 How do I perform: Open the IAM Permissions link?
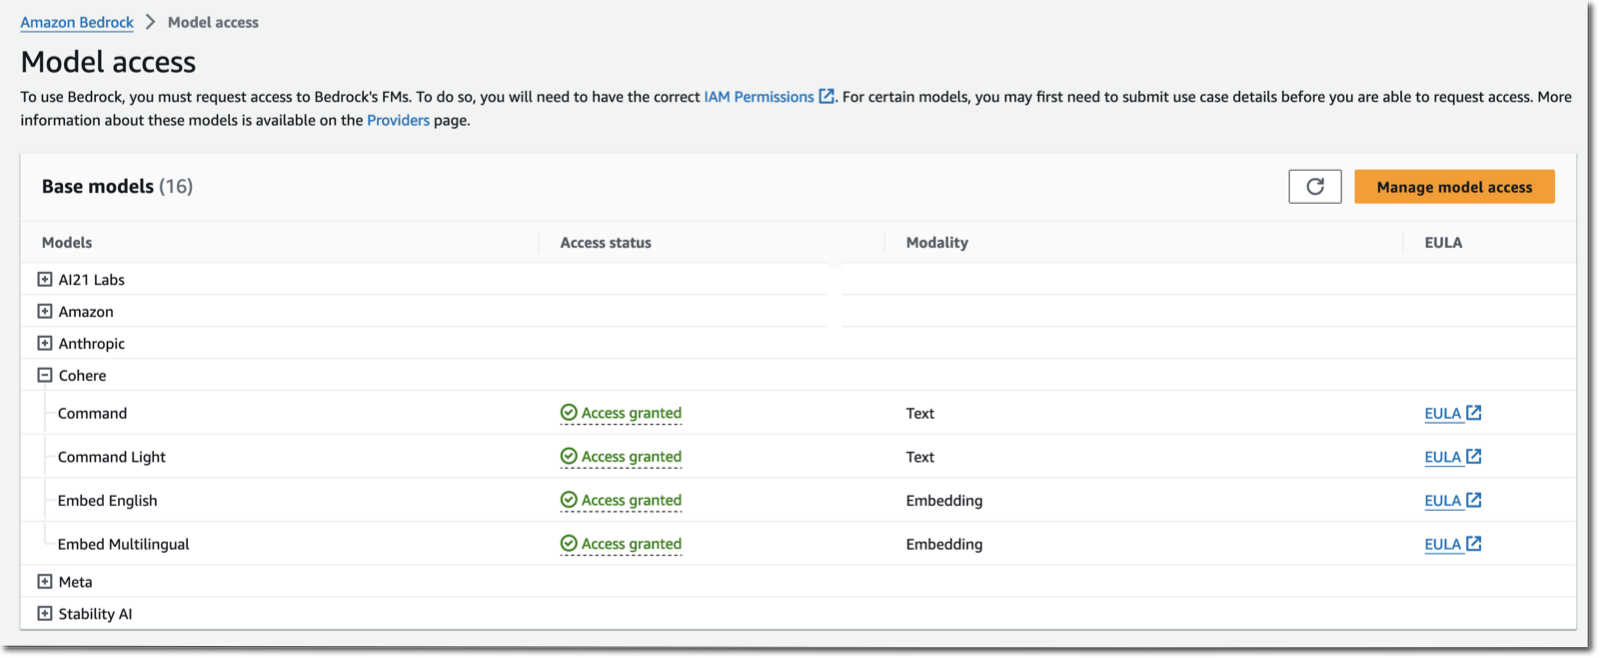point(758,97)
